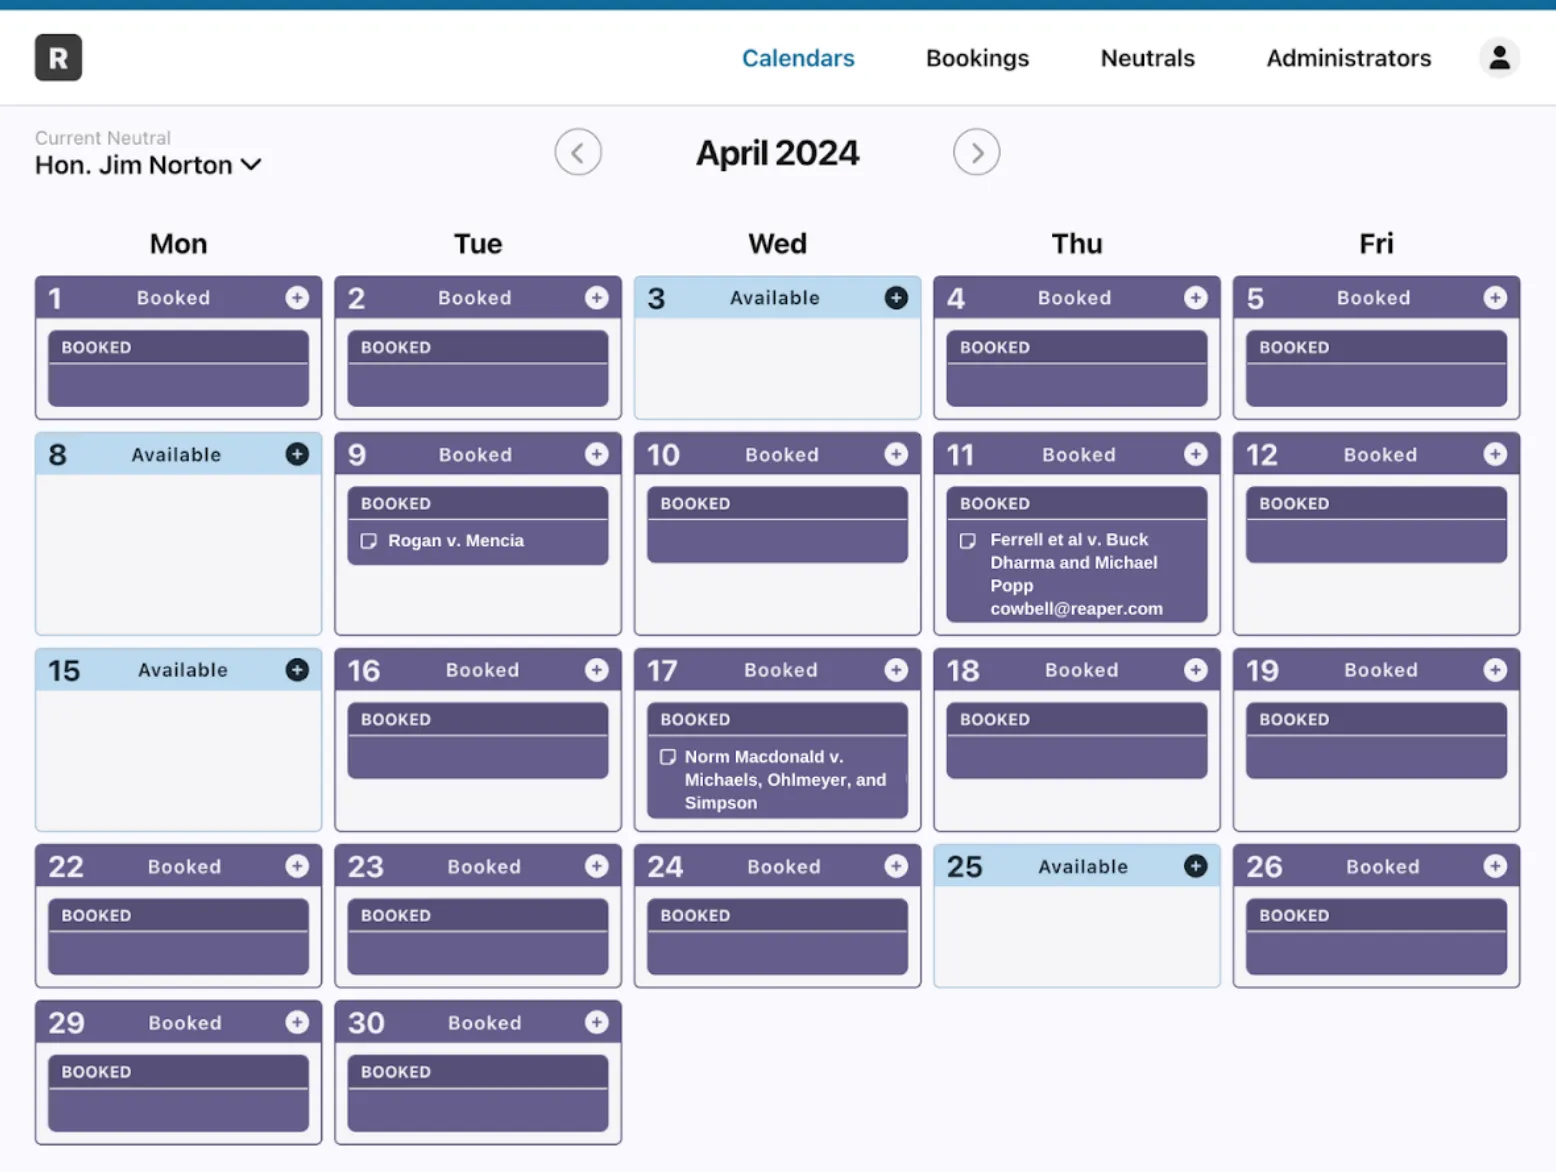This screenshot has width=1556, height=1172.
Task: Open the BOOKED card on April 24
Action: (x=777, y=937)
